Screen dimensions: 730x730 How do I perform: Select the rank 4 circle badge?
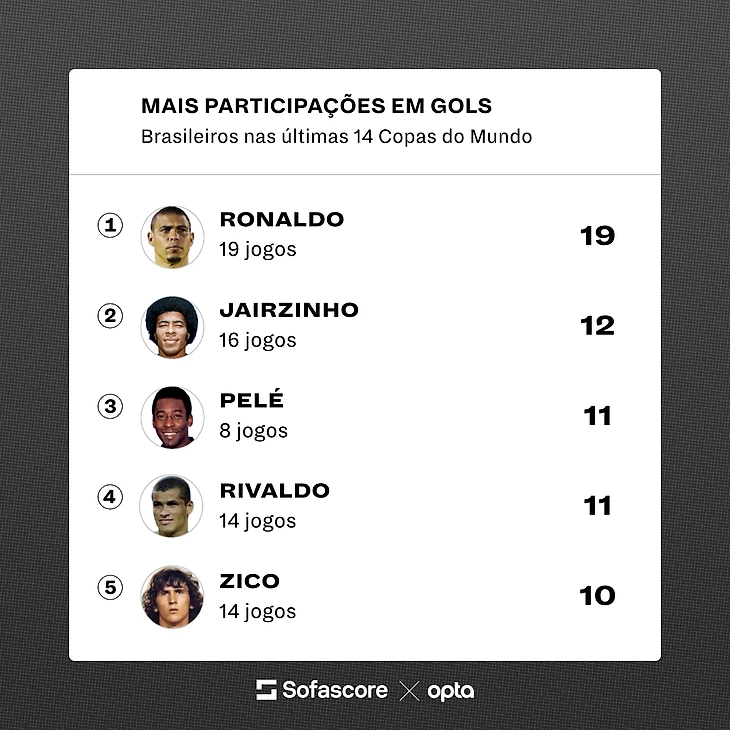pyautogui.click(x=110, y=496)
